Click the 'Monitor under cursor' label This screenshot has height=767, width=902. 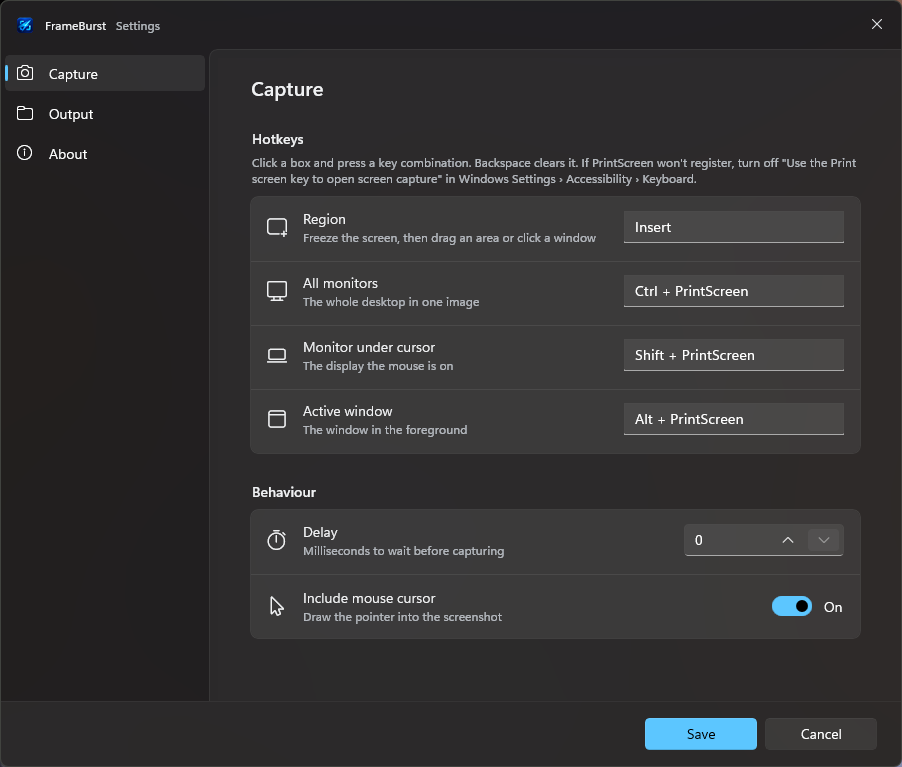369,347
